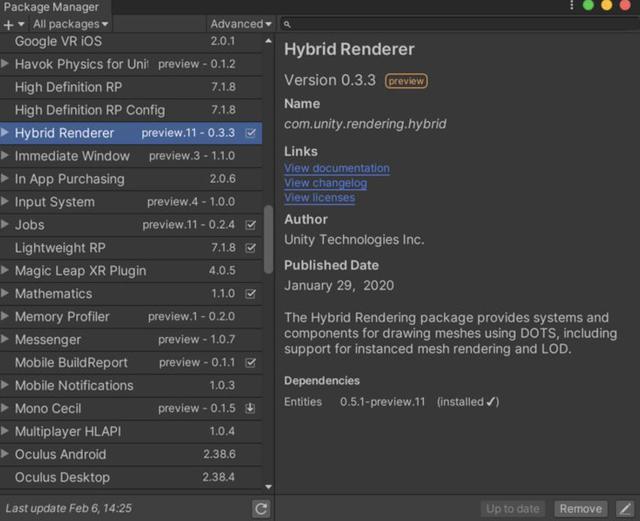Click the Remove button
Viewport: 640px width, 521px height.
tap(580, 509)
